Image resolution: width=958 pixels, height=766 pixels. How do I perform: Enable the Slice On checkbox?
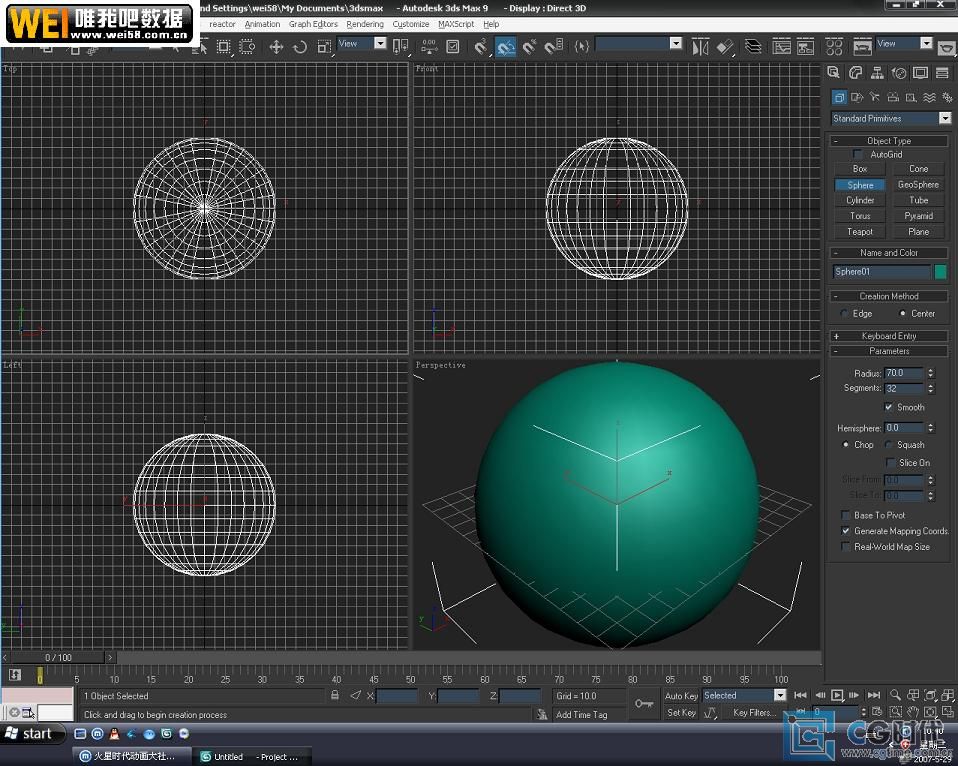(x=890, y=462)
